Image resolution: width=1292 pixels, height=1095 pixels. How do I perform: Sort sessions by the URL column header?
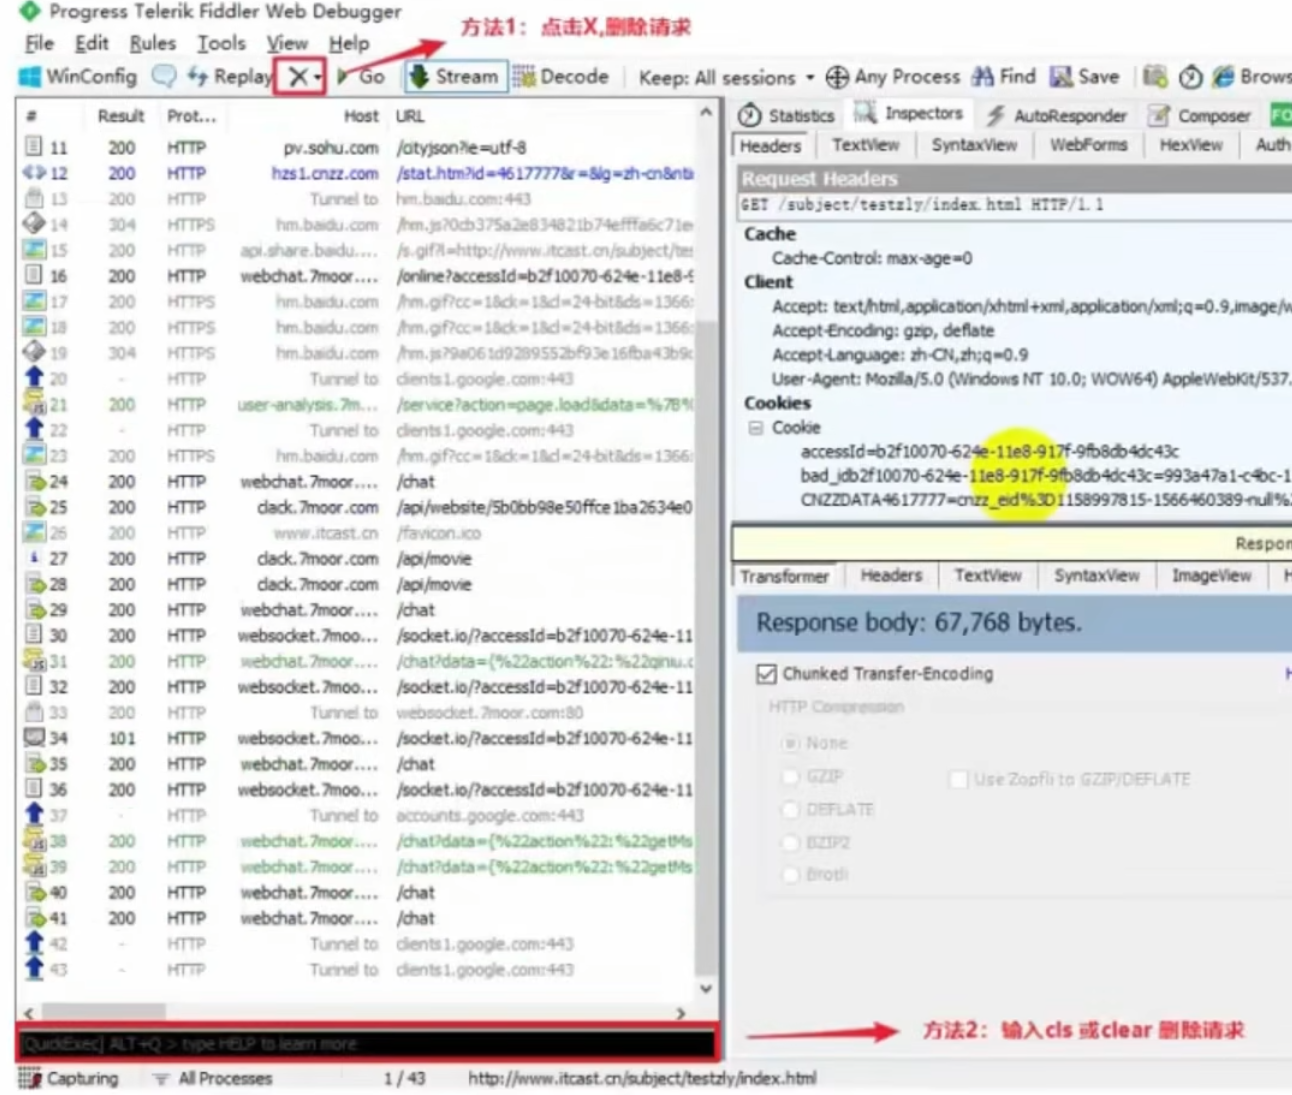point(410,116)
